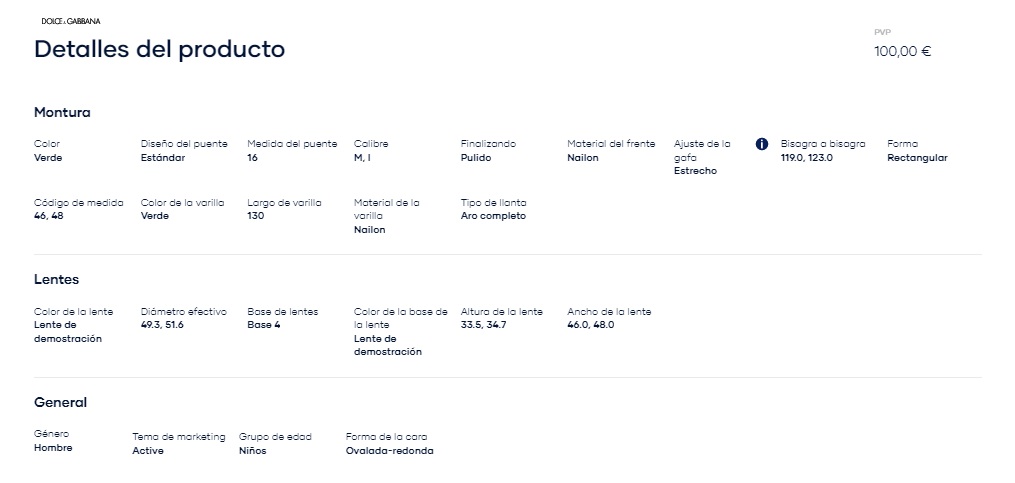
Task: Click the Dolce & Gabbana logo
Action: coord(71,21)
